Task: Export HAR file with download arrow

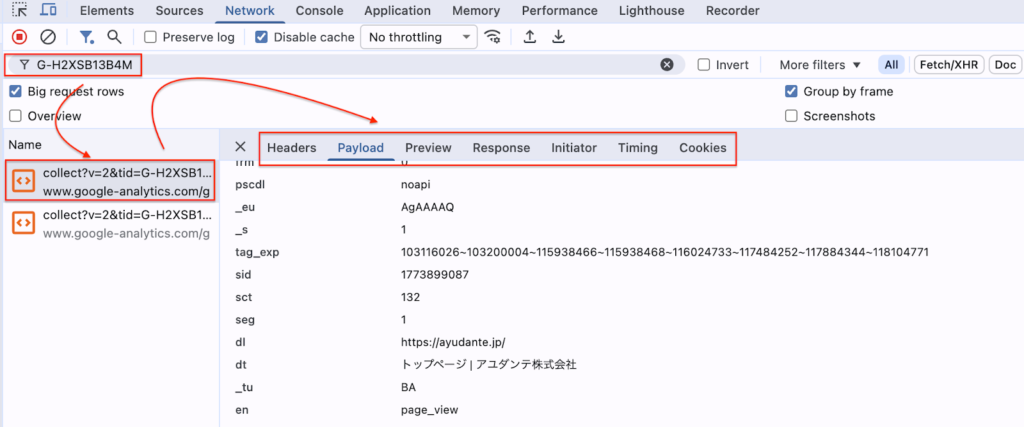Action: pyautogui.click(x=559, y=37)
